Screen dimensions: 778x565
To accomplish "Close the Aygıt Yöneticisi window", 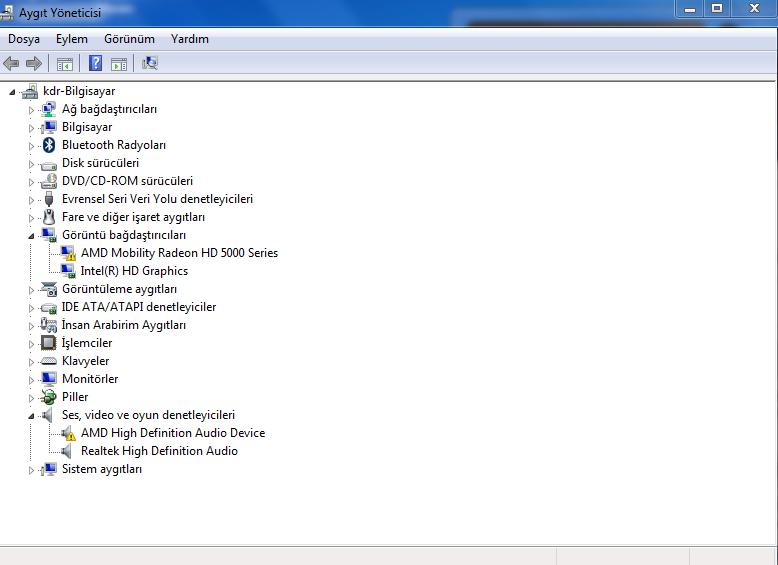I will [754, 8].
